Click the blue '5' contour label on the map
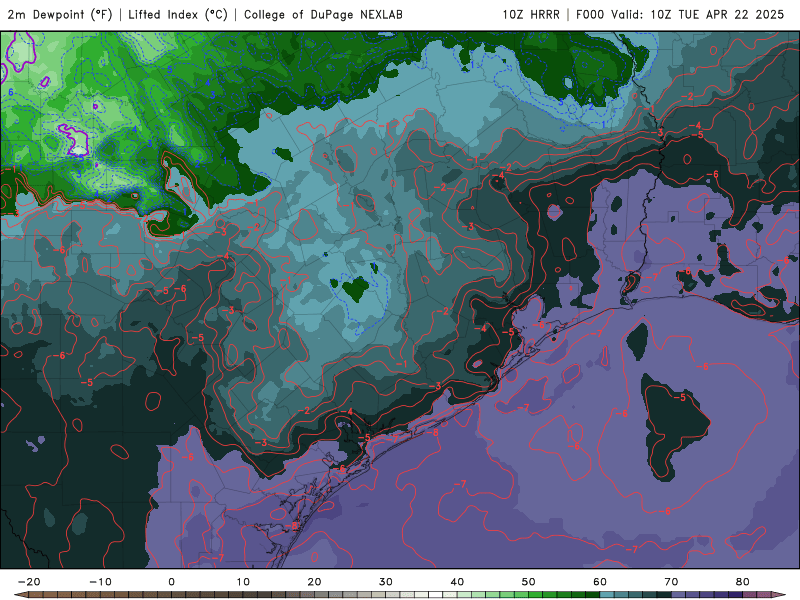 pyautogui.click(x=170, y=70)
